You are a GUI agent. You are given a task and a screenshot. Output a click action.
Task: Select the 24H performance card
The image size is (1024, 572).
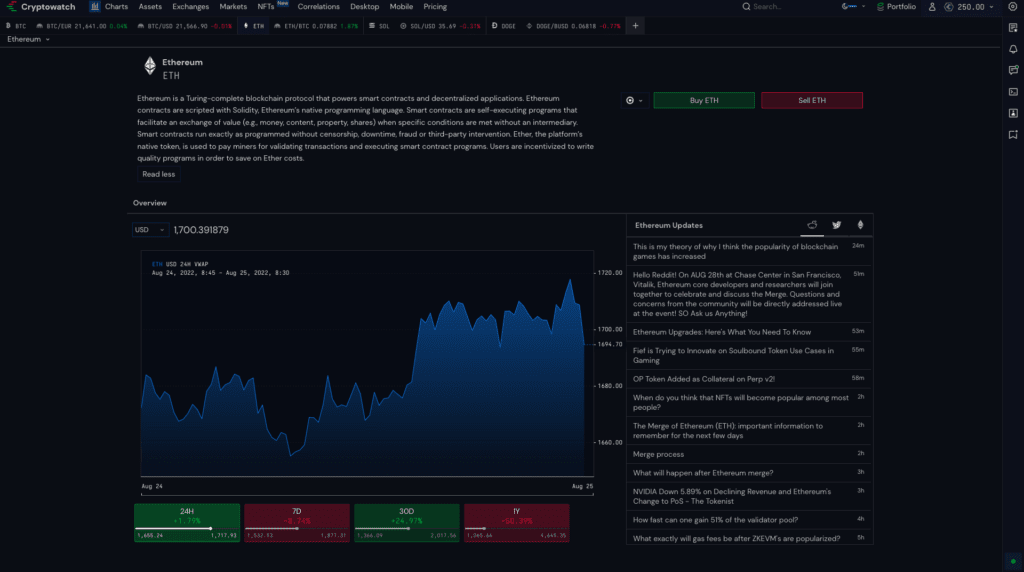point(187,522)
